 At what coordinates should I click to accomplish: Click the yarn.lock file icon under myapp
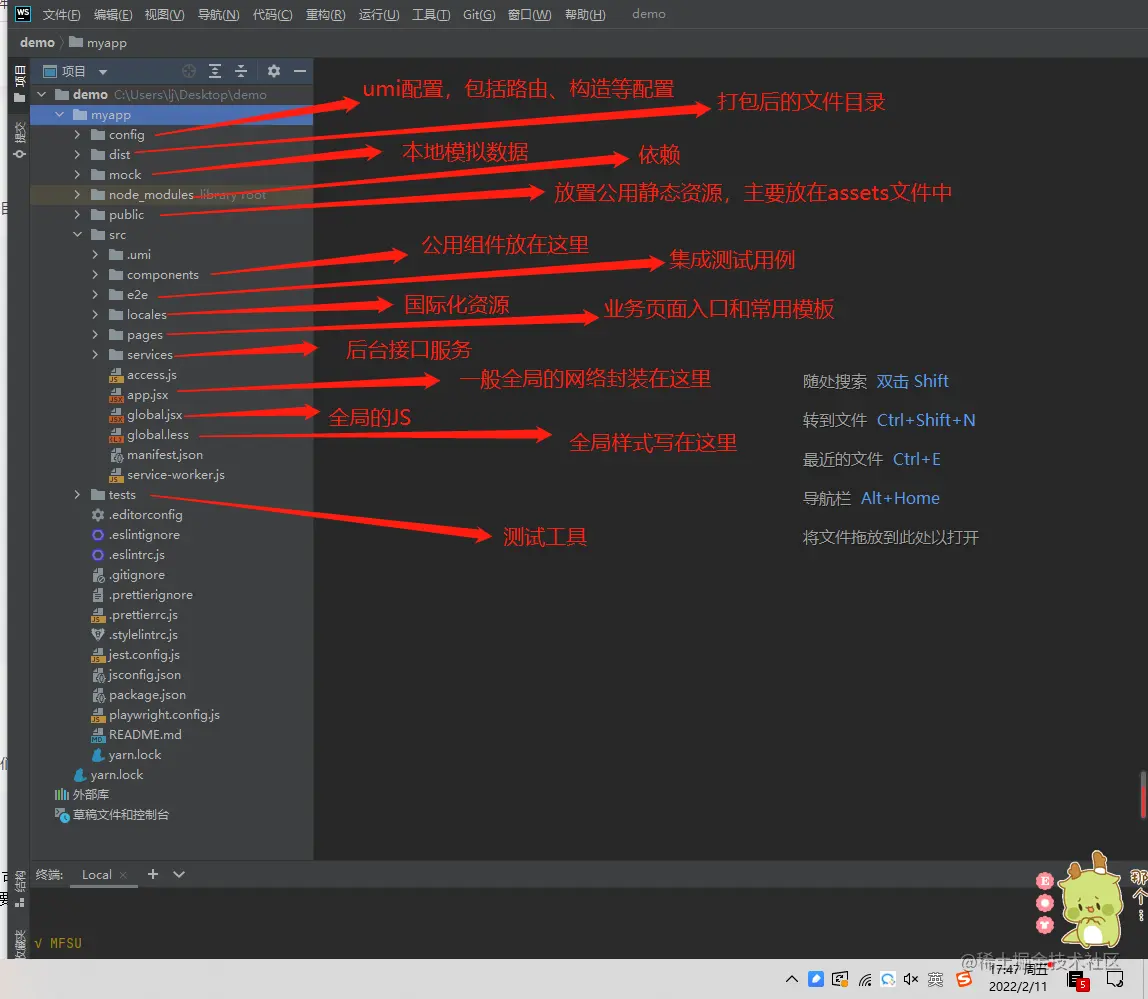[97, 754]
